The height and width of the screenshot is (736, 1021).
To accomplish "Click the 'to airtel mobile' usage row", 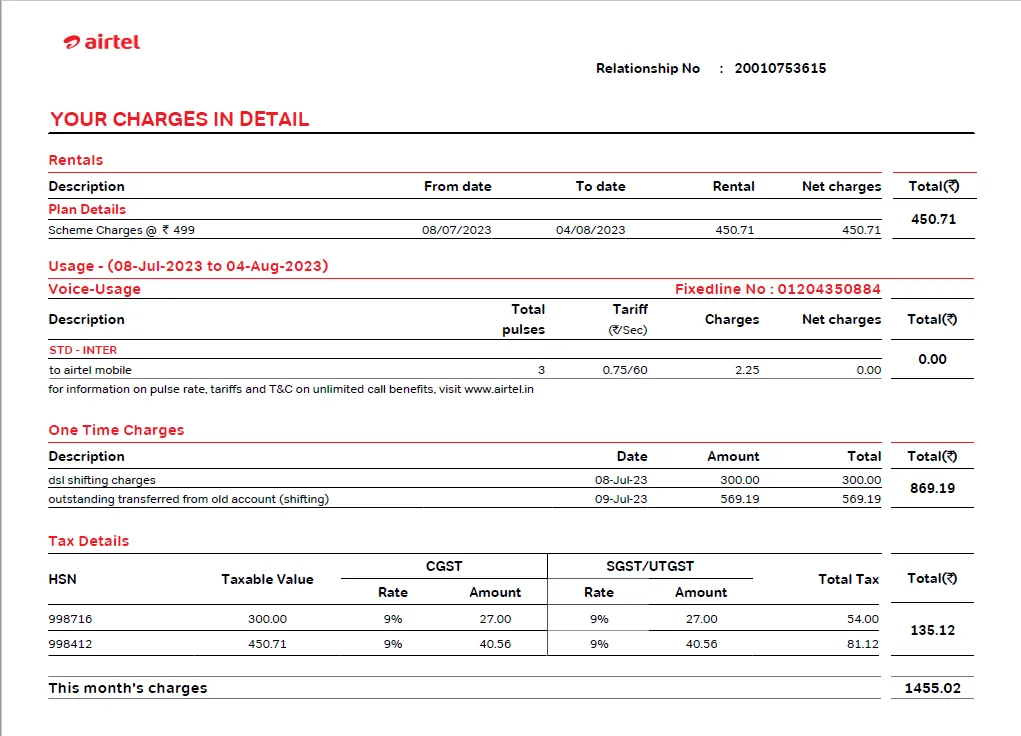I will tap(90, 370).
